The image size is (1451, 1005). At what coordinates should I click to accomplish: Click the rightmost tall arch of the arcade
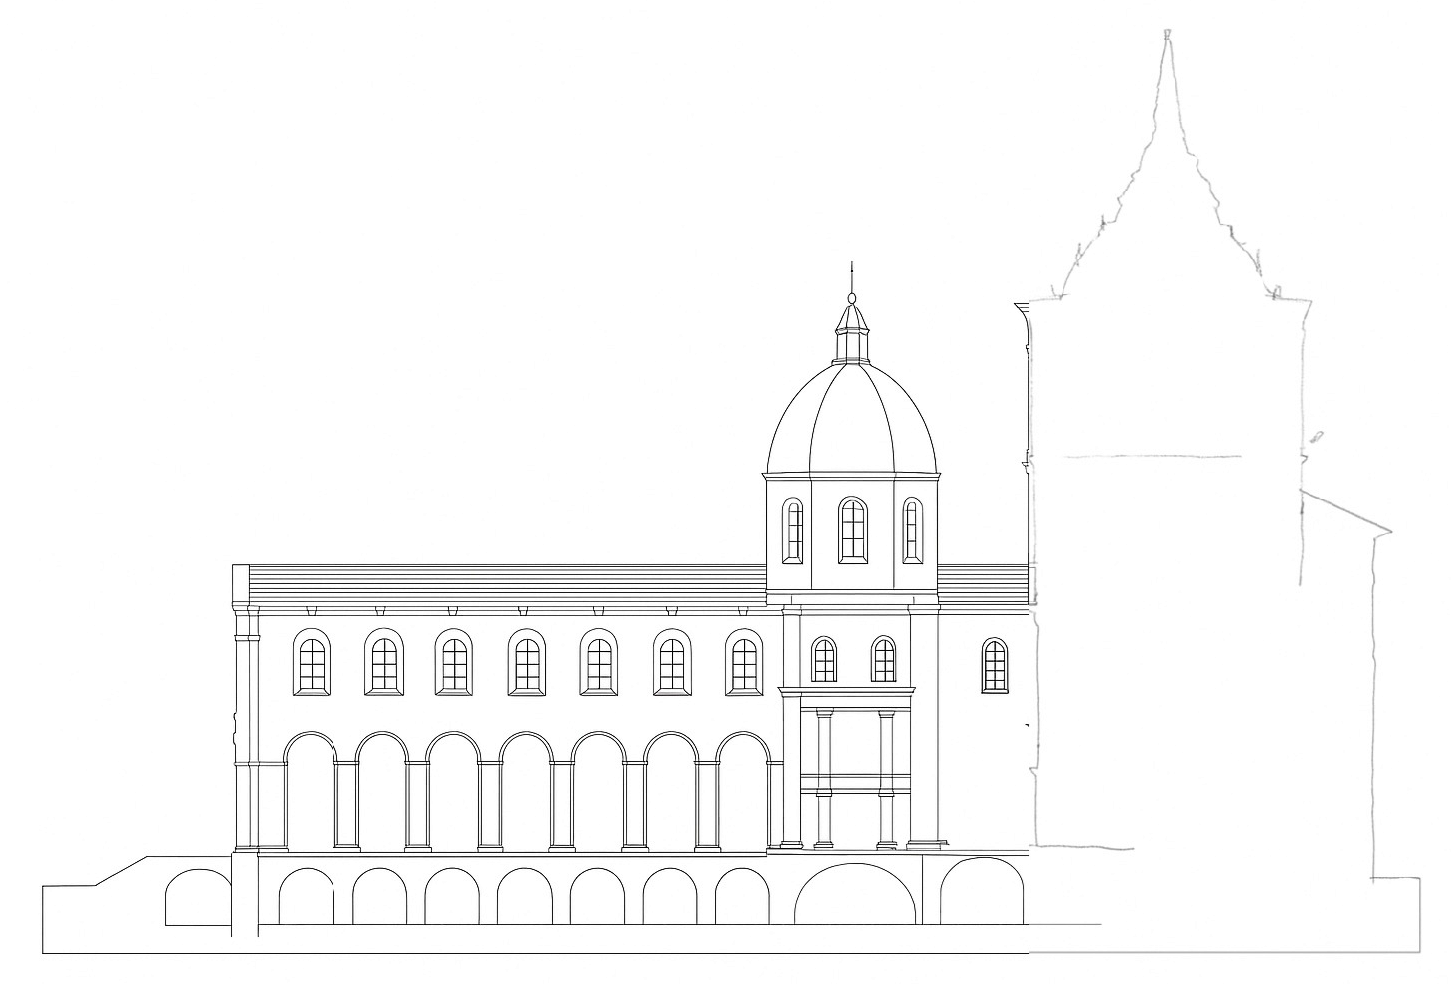pyautogui.click(x=742, y=795)
